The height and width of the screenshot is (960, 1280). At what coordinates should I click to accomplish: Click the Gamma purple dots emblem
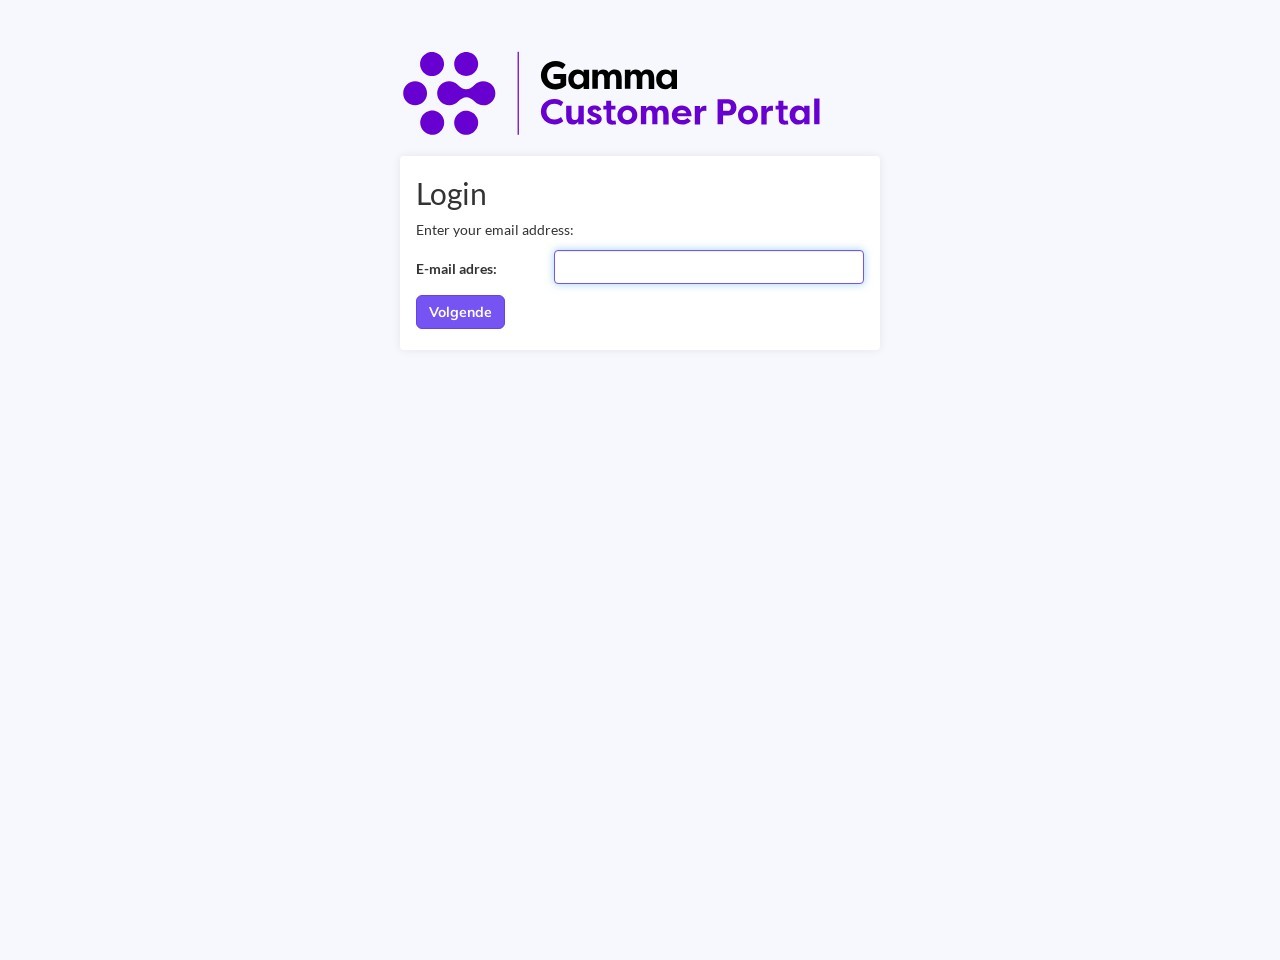(x=449, y=93)
